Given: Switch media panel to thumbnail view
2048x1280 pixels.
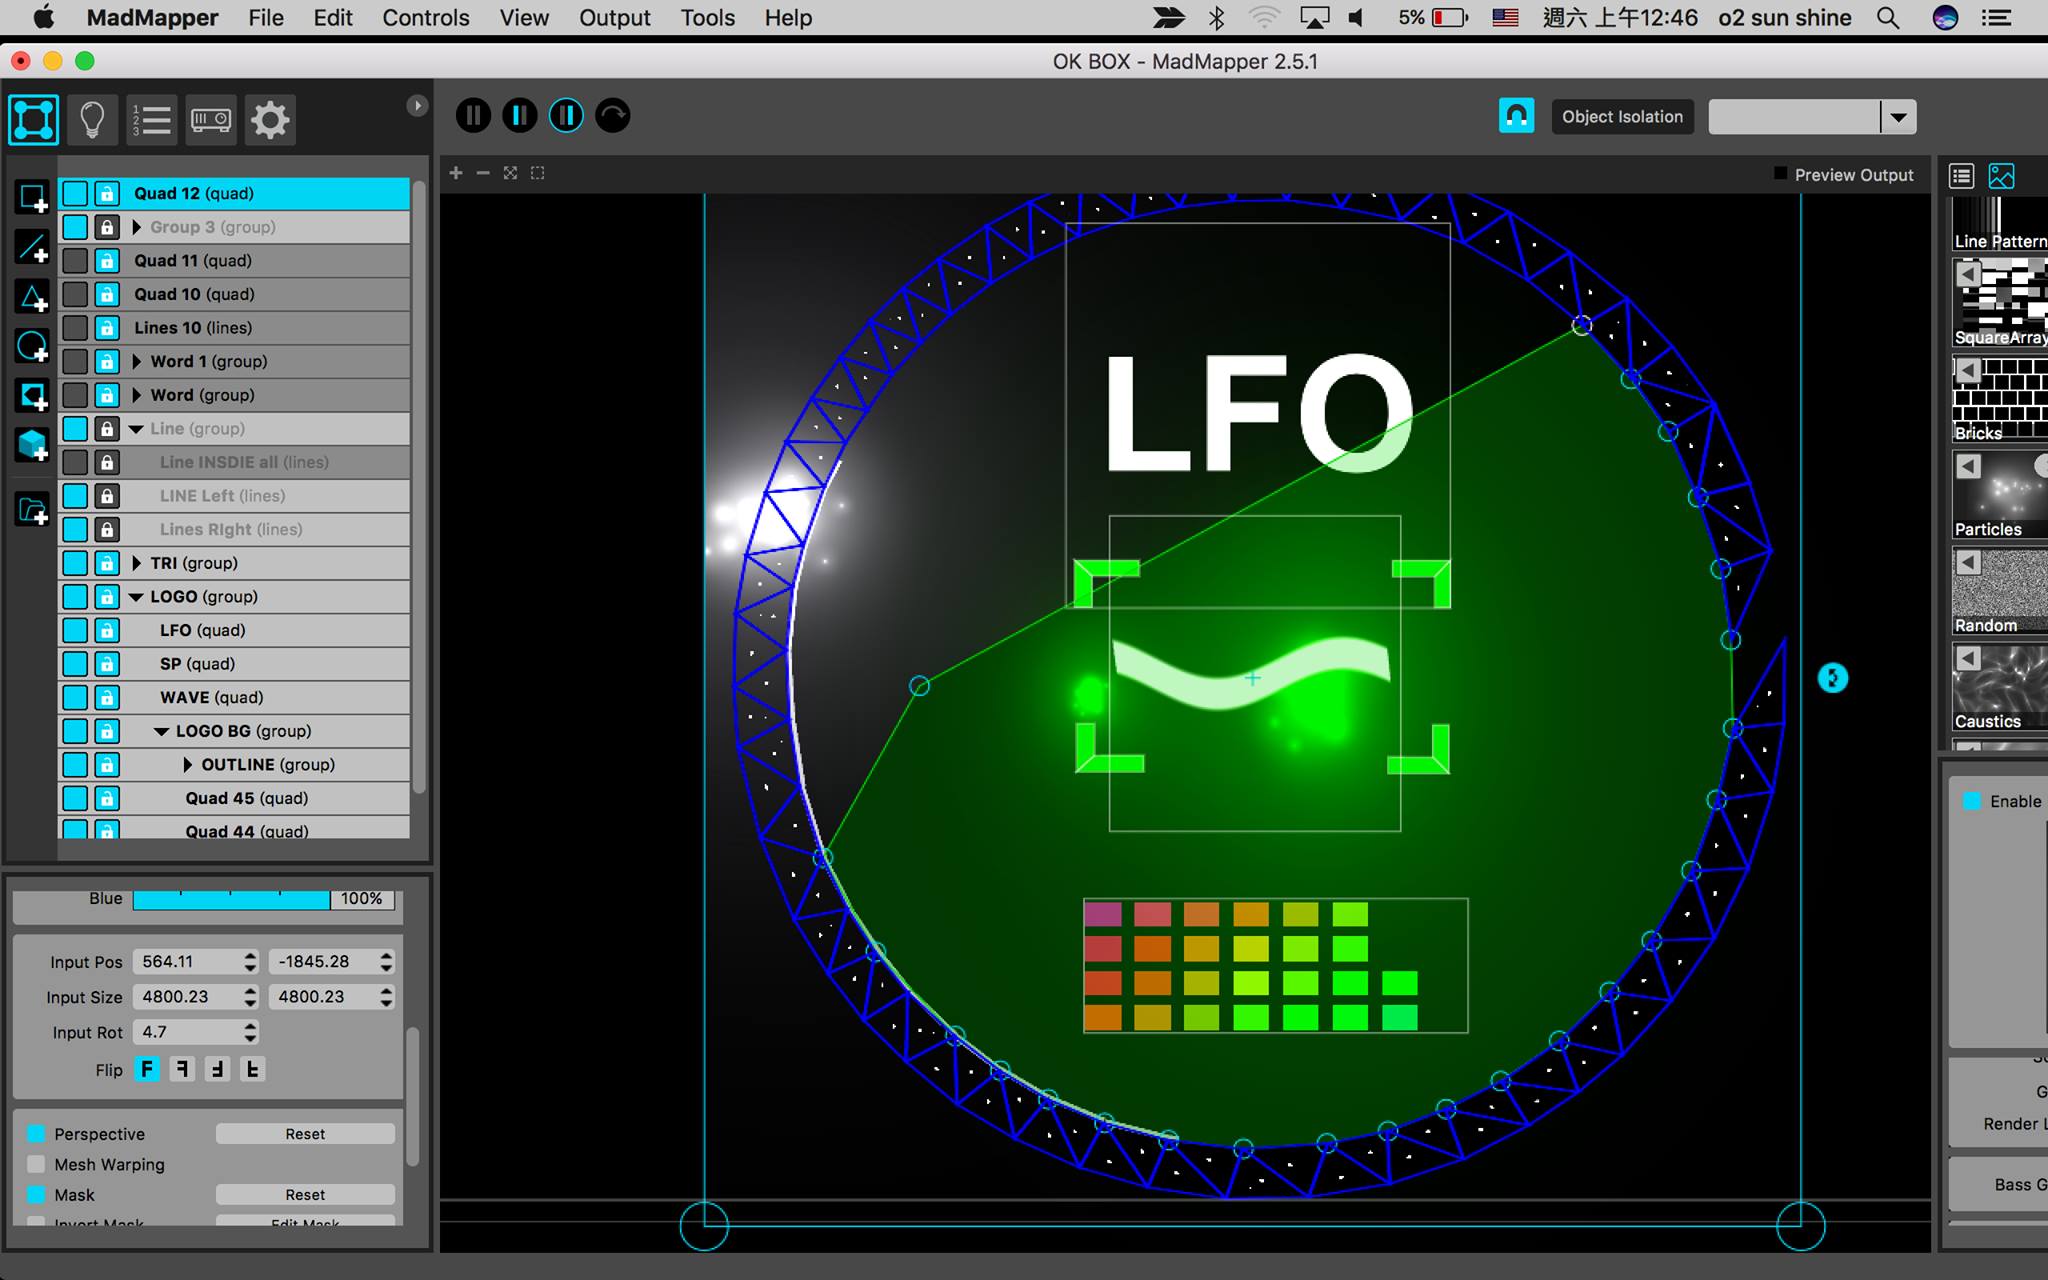Looking at the screenshot, I should point(2001,176).
